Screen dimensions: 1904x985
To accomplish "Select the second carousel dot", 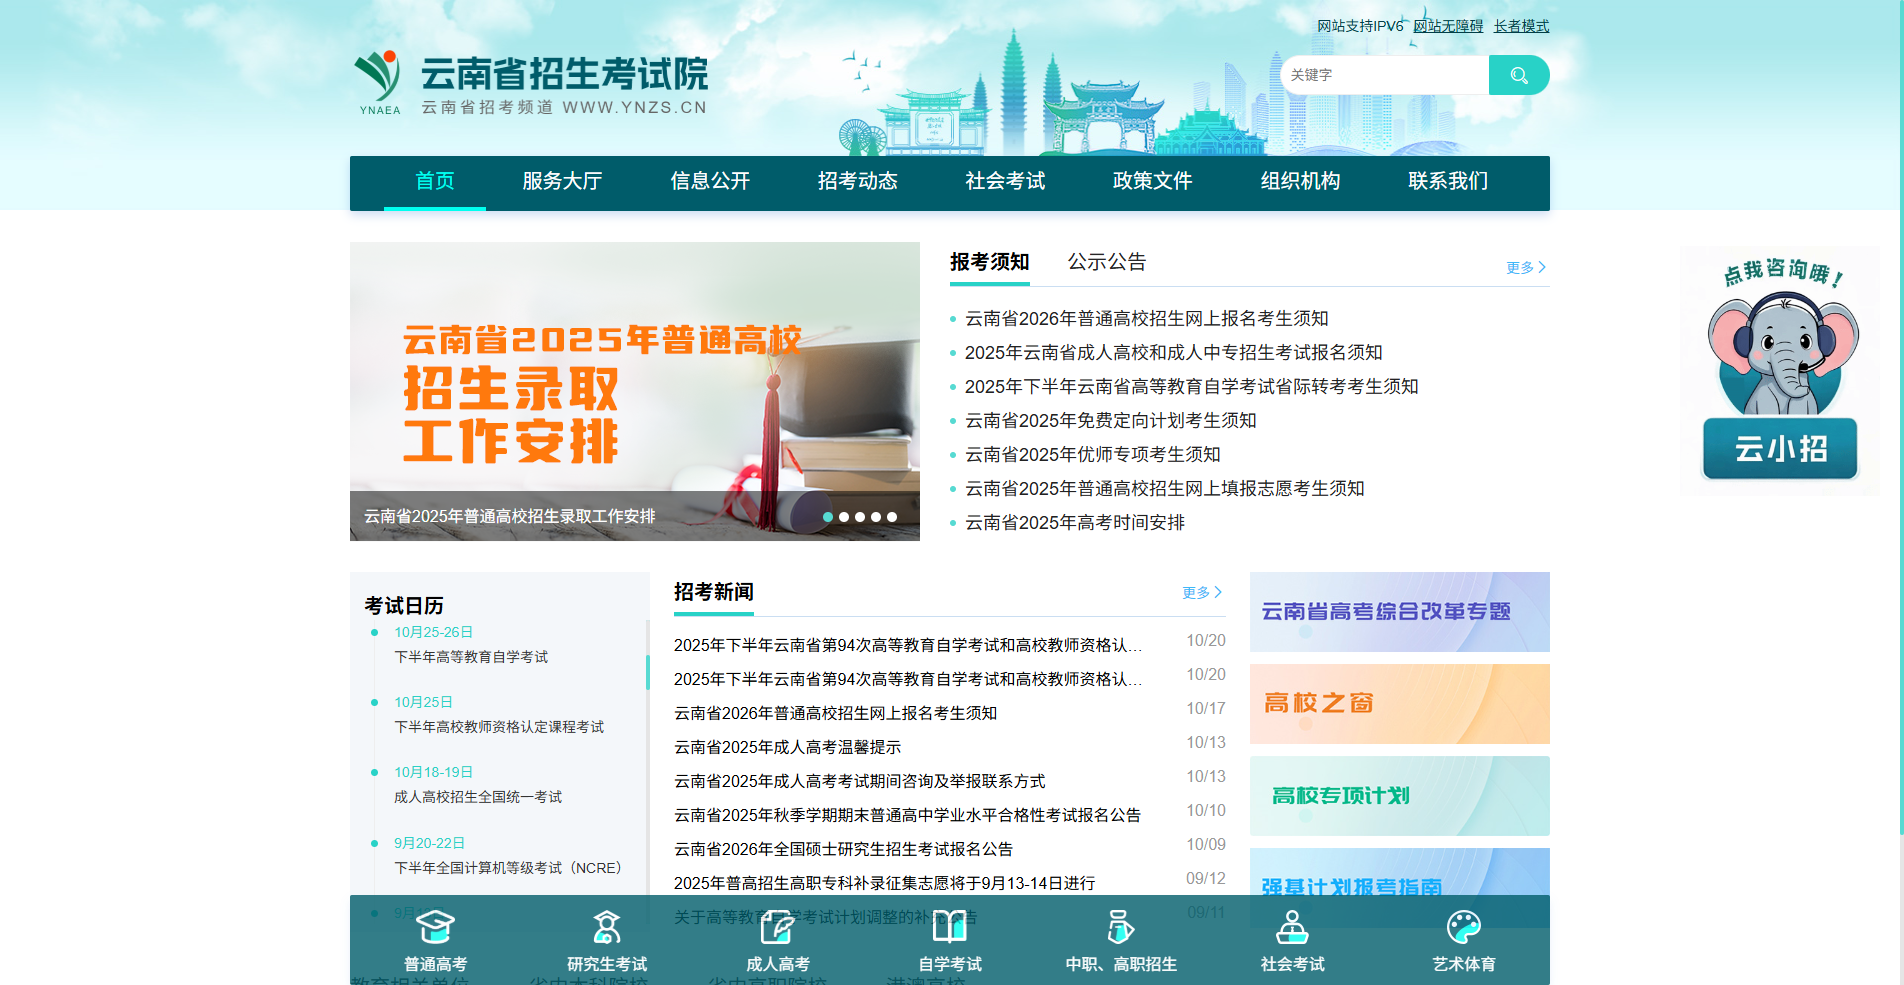I will pos(844,517).
